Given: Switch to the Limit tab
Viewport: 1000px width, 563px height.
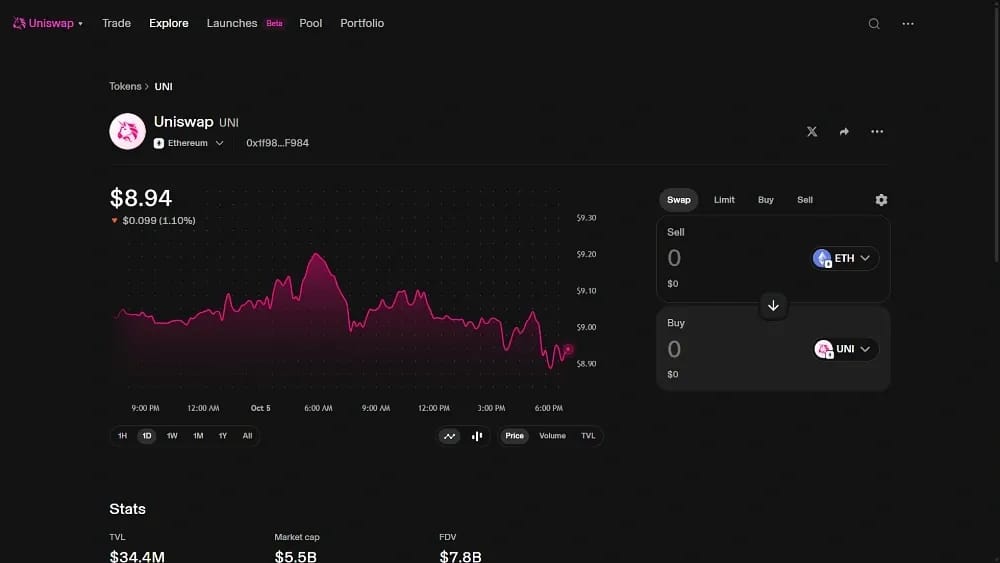Looking at the screenshot, I should (x=724, y=200).
